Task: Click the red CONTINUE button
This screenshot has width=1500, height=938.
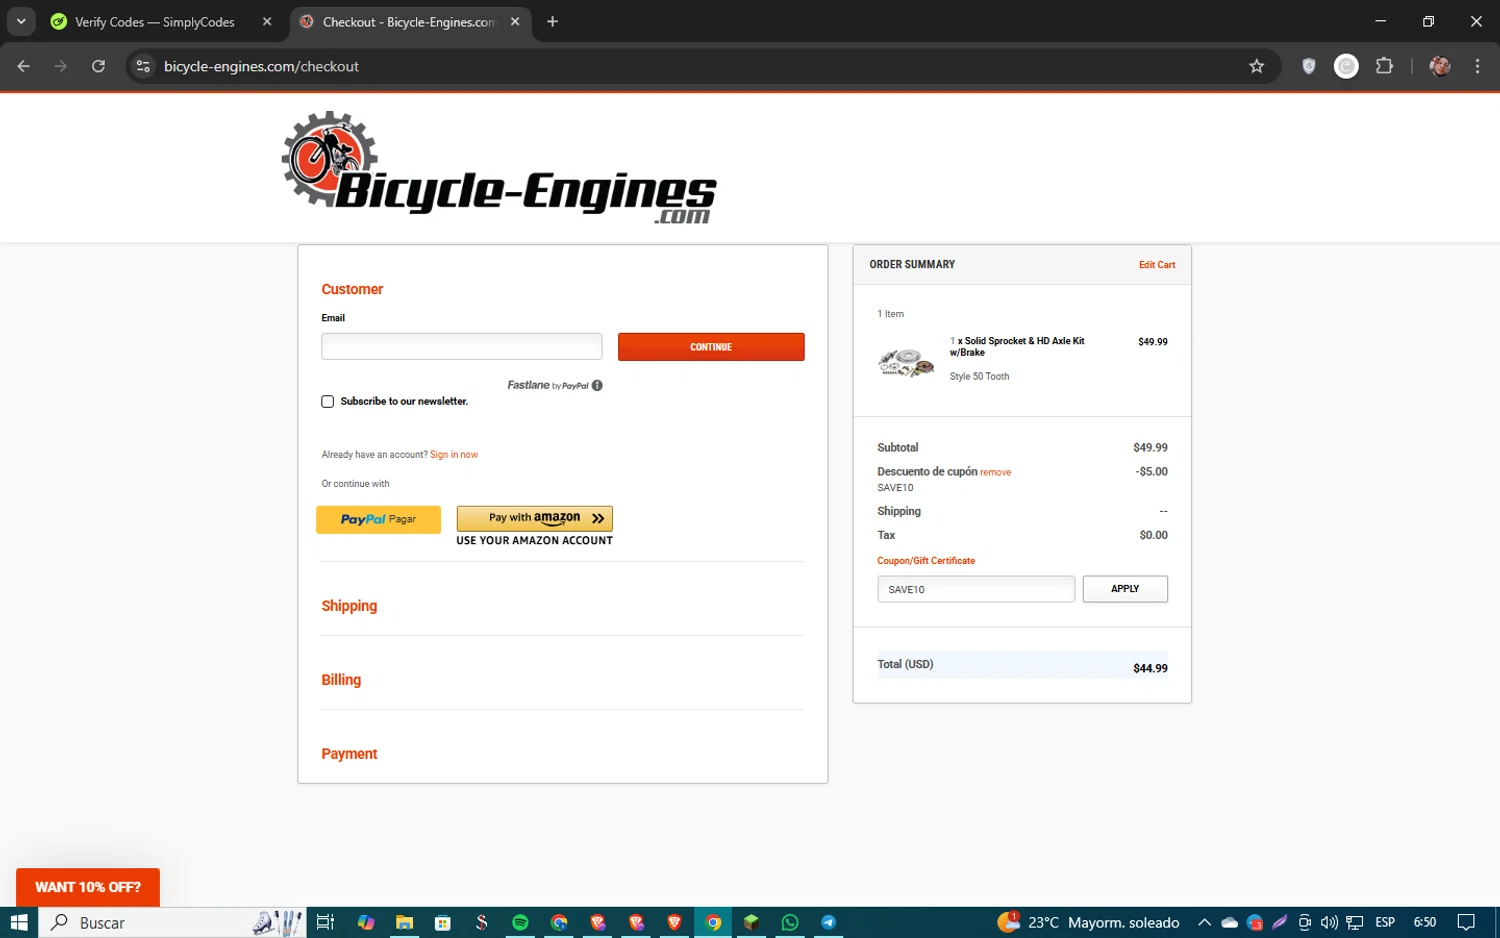Action: point(711,347)
